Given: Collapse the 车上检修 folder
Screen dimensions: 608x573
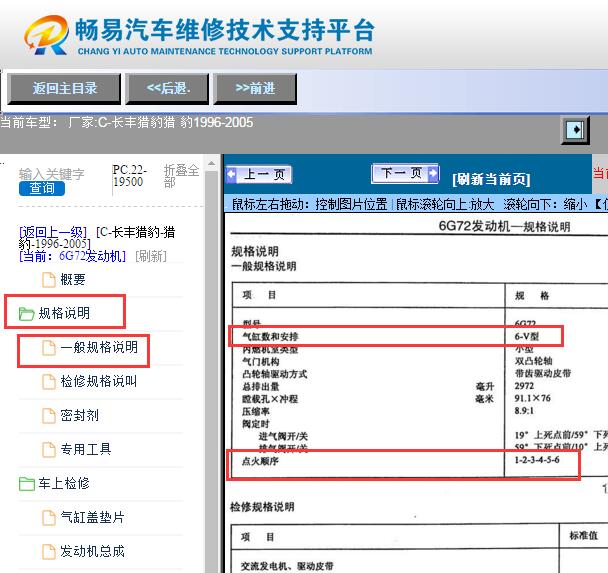Looking at the screenshot, I should coord(64,483).
